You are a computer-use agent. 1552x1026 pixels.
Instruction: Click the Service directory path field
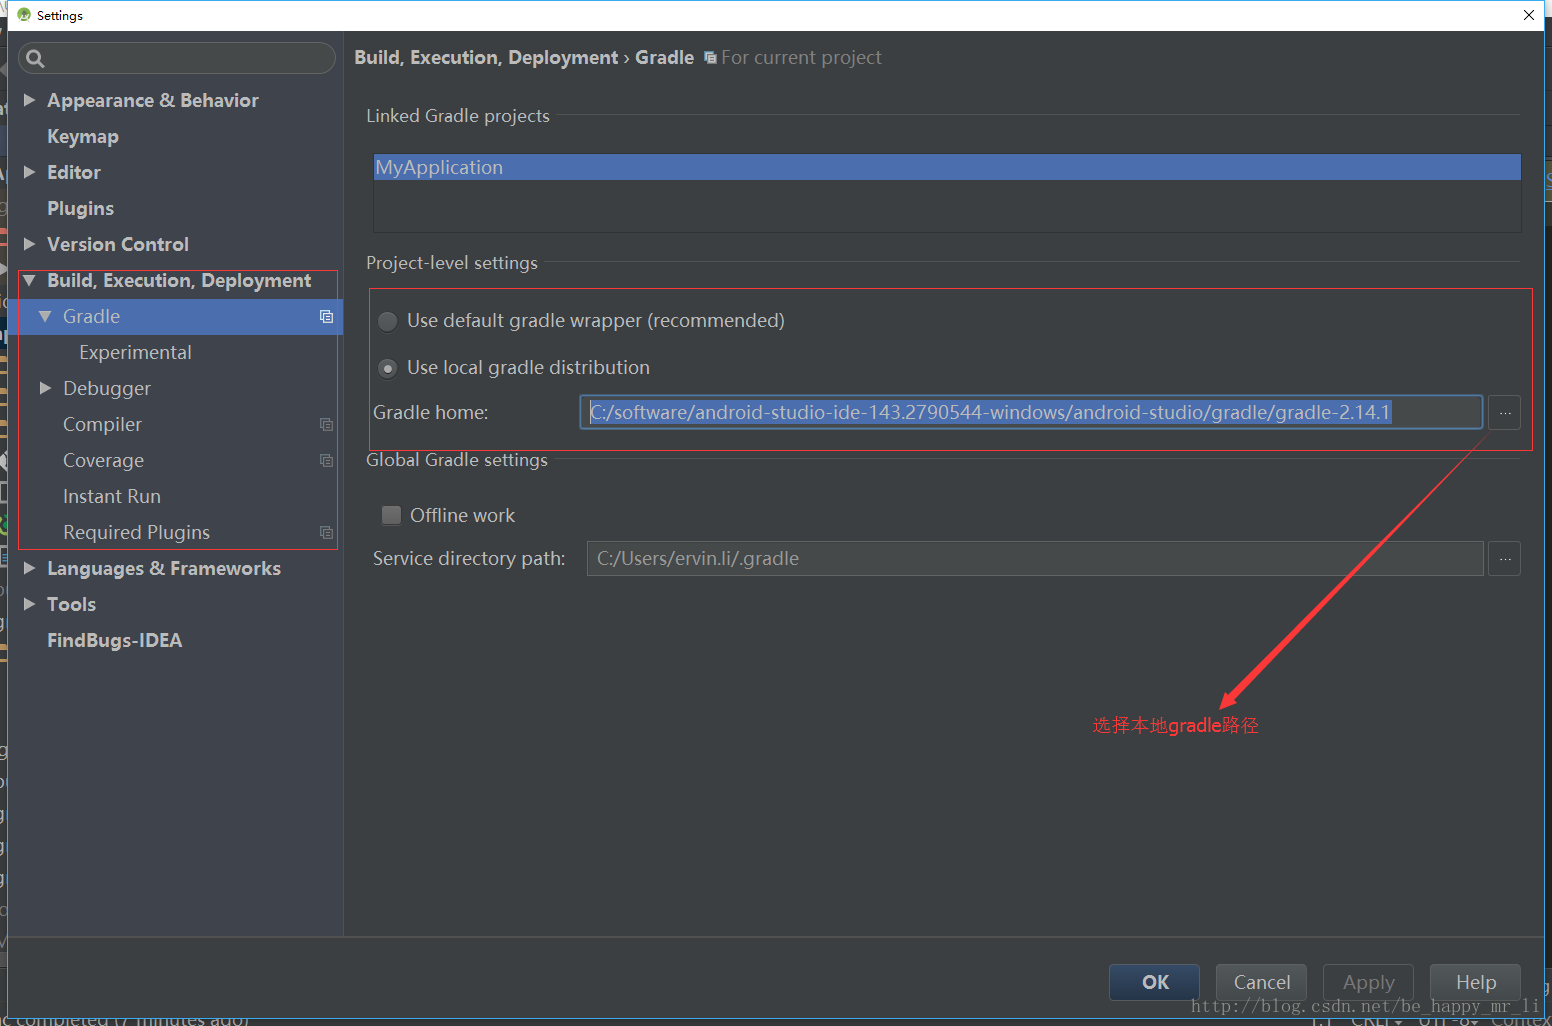1035,558
